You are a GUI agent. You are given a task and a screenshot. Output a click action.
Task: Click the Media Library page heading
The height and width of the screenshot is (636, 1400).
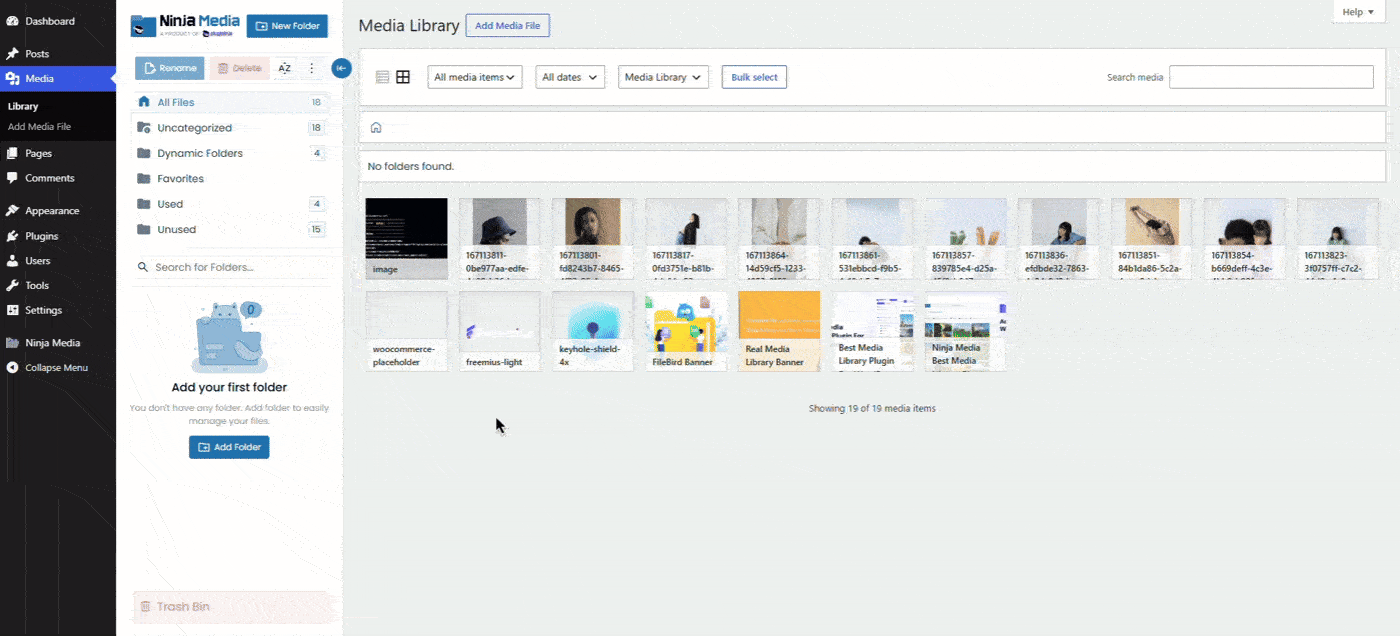(409, 26)
